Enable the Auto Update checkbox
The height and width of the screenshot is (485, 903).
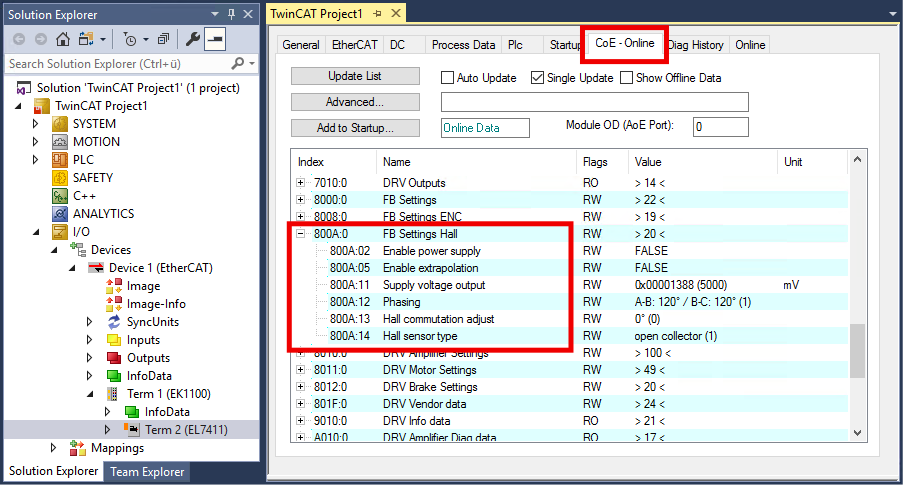(x=448, y=78)
